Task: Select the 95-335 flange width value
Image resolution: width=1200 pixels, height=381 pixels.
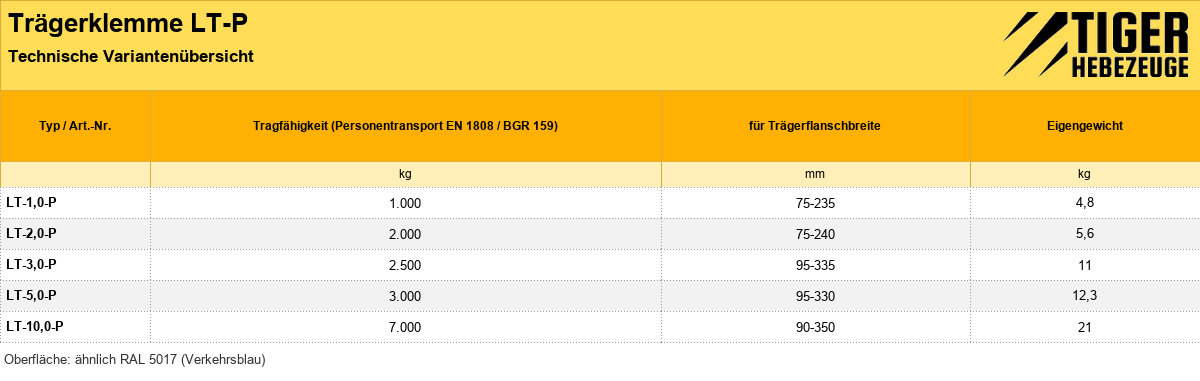Action: [x=815, y=265]
